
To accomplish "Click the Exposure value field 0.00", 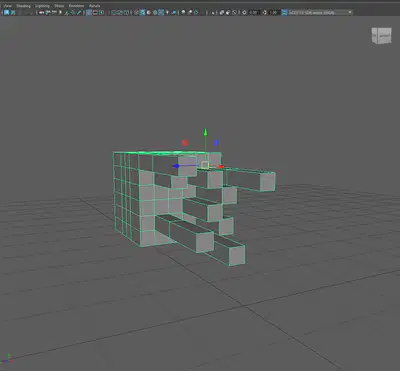I will pyautogui.click(x=254, y=12).
